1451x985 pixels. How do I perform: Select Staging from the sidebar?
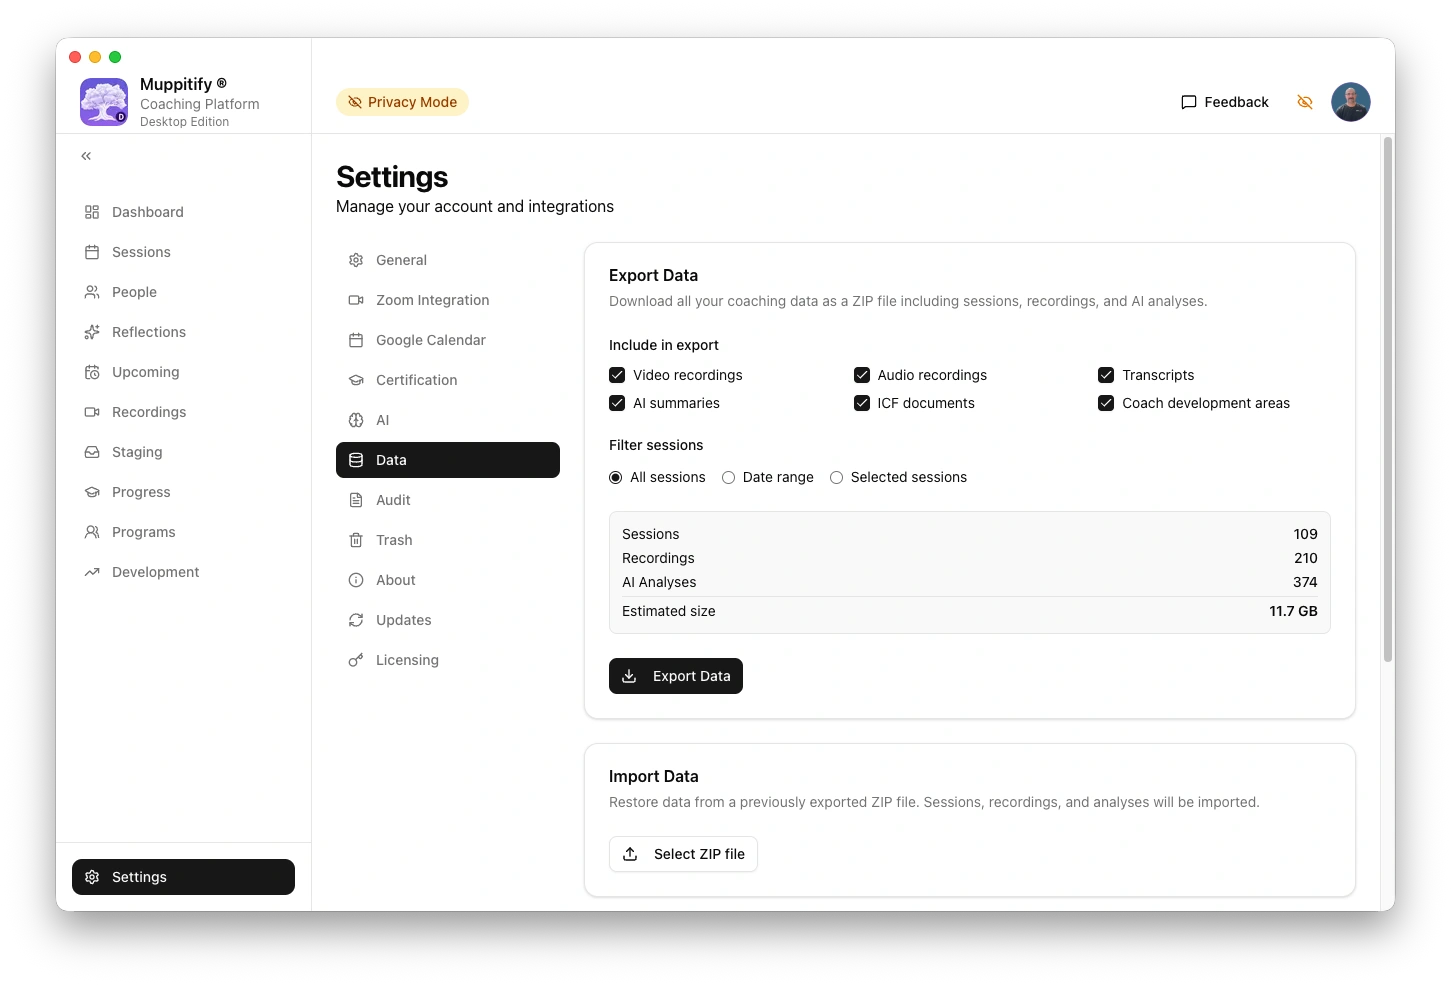click(x=136, y=452)
